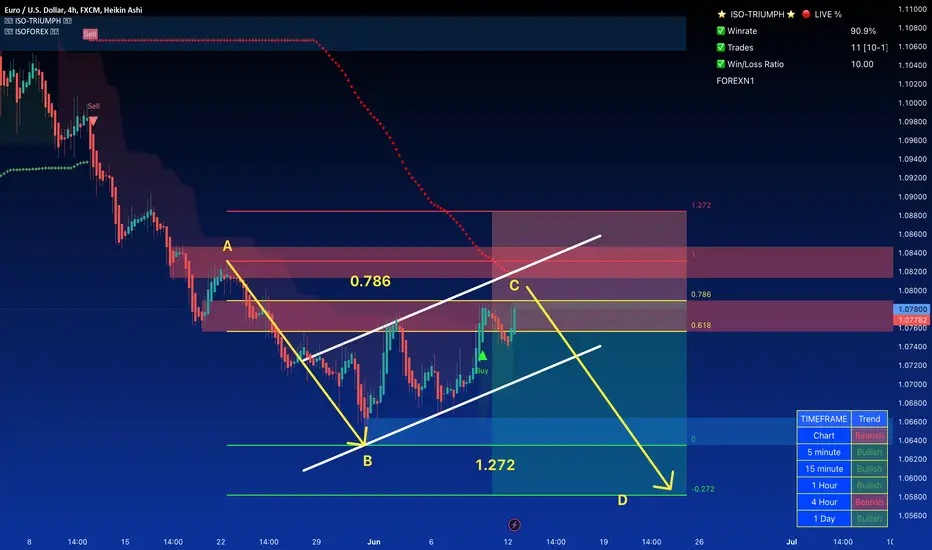
Task: Click the red 1.07782 price tag on the axis
Action: (x=912, y=320)
